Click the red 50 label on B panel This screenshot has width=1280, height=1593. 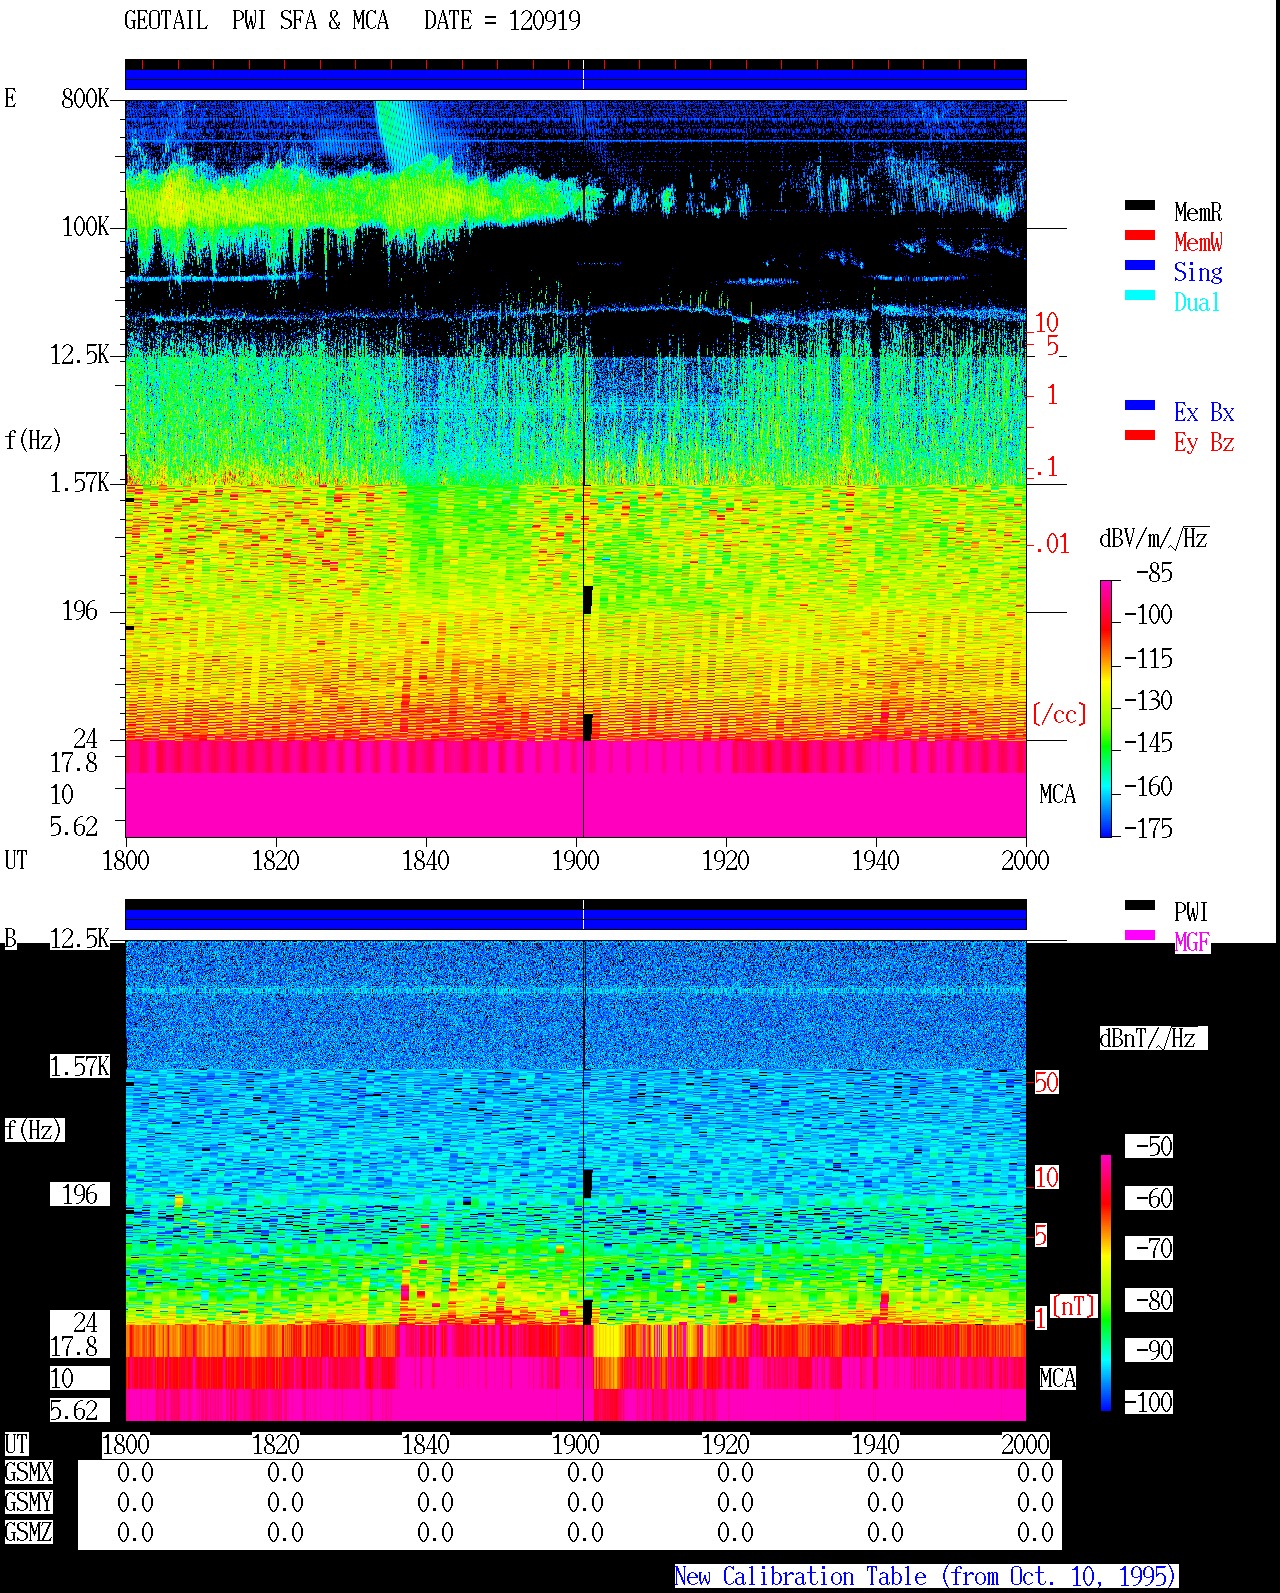pyautogui.click(x=1046, y=1083)
